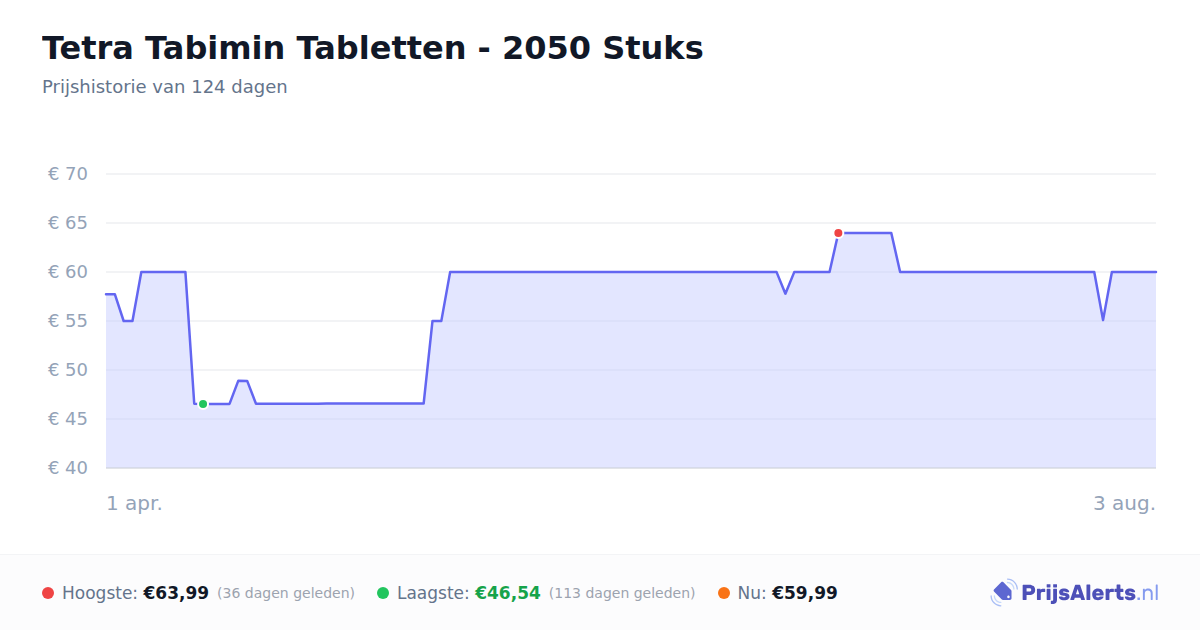Click the 1 apr. start date label
The width and height of the screenshot is (1200, 630).
click(135, 503)
